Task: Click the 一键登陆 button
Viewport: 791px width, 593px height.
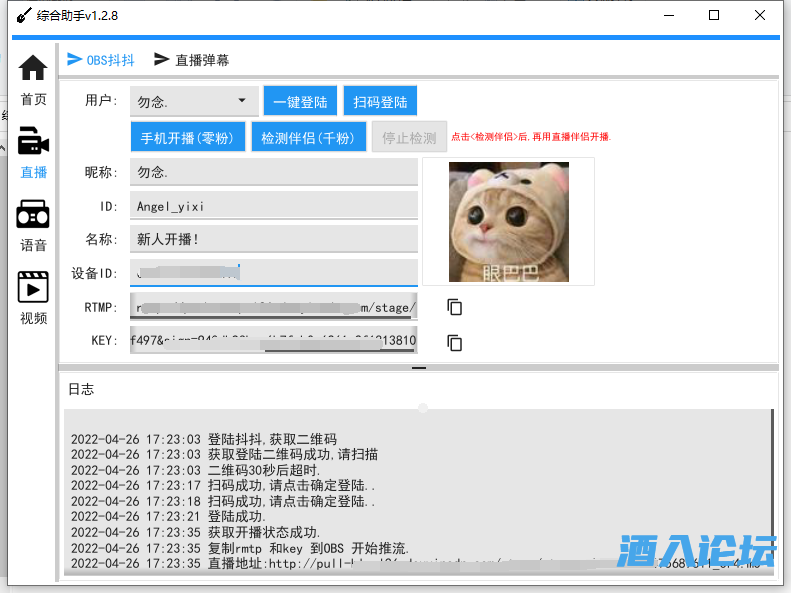Action: click(300, 102)
